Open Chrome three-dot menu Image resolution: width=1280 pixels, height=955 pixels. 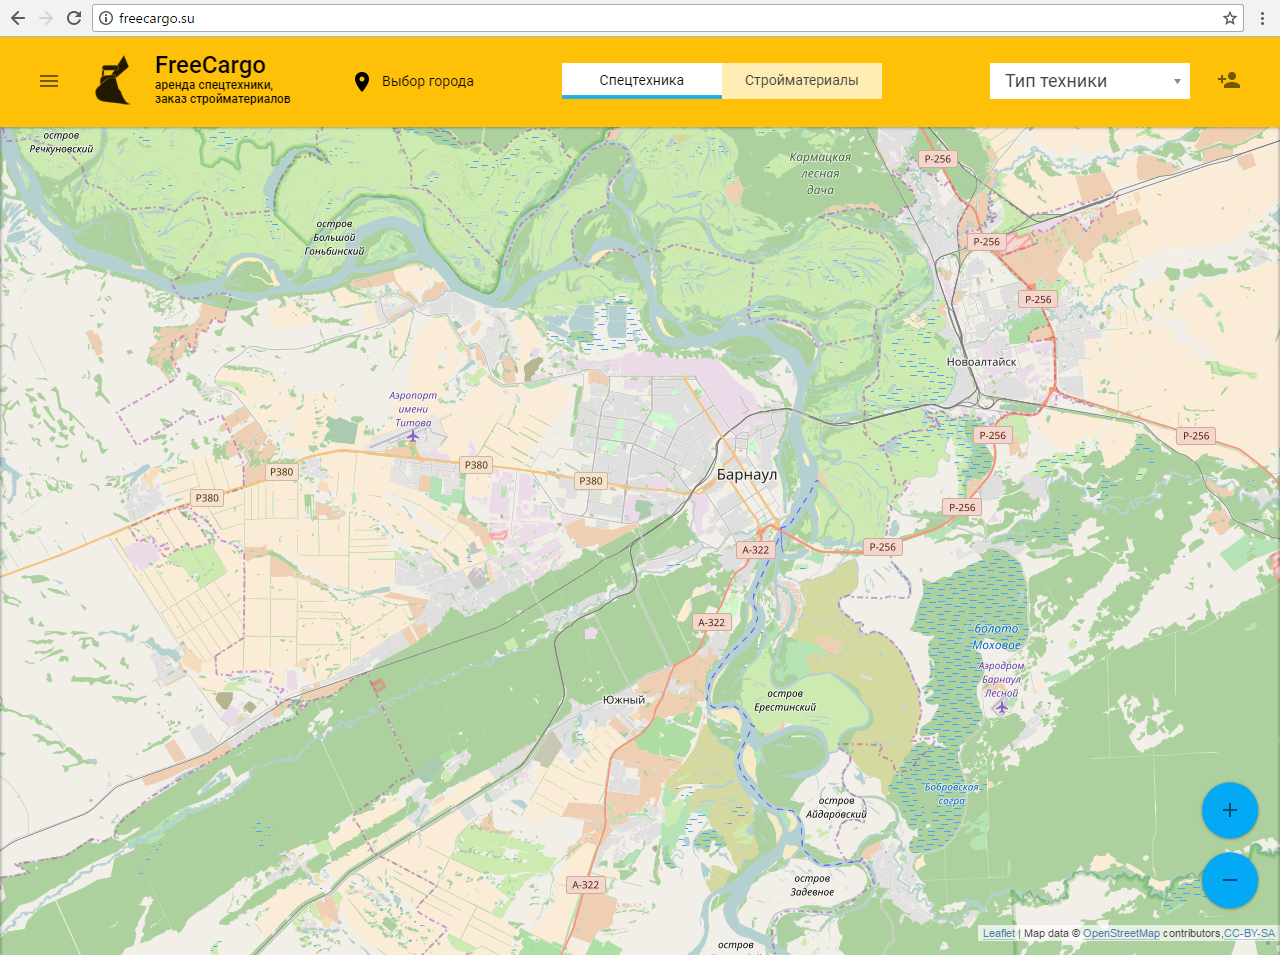coord(1262,18)
